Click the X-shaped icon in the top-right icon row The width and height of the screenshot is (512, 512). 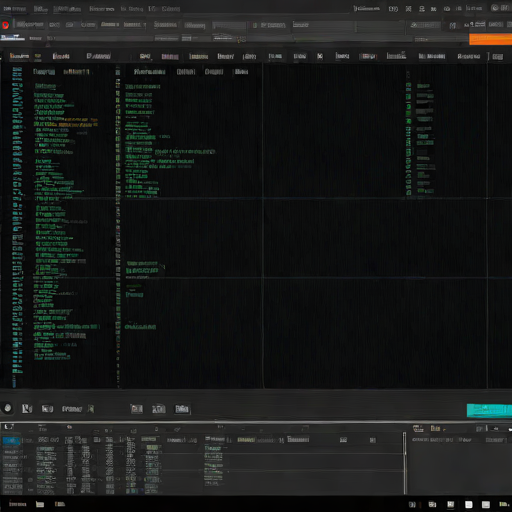pos(408,9)
